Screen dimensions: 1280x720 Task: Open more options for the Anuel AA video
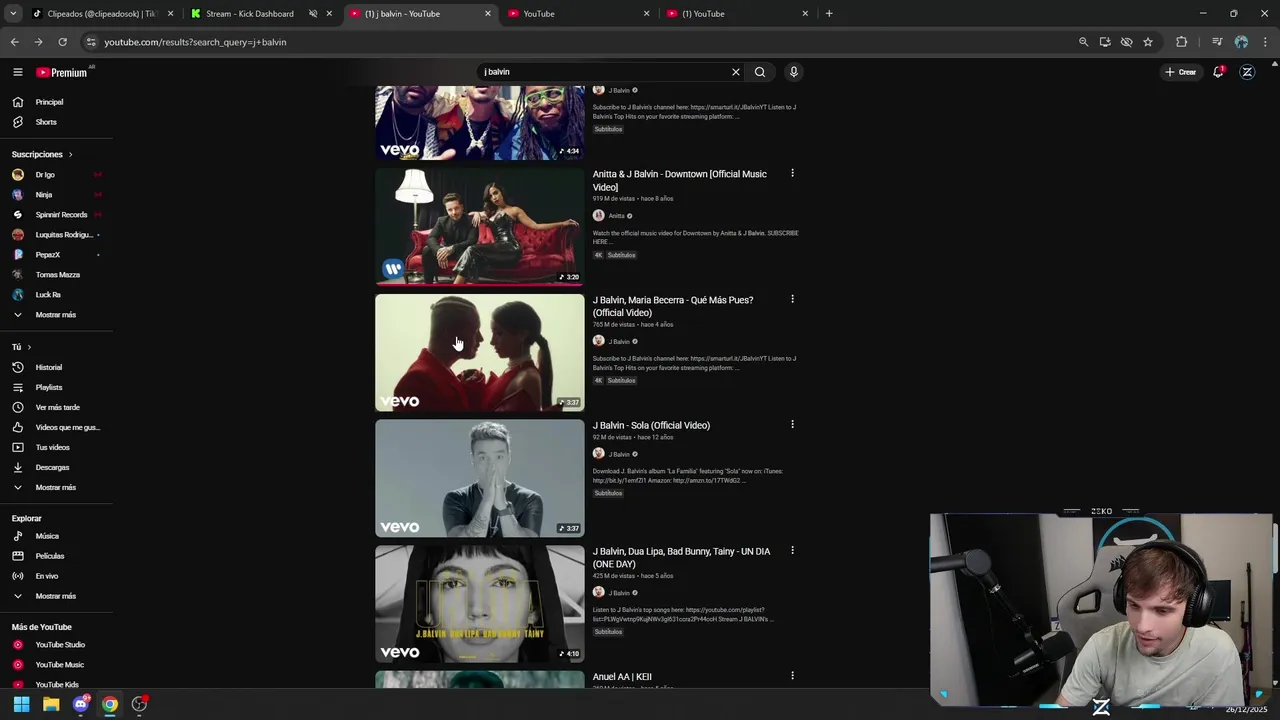(x=792, y=675)
